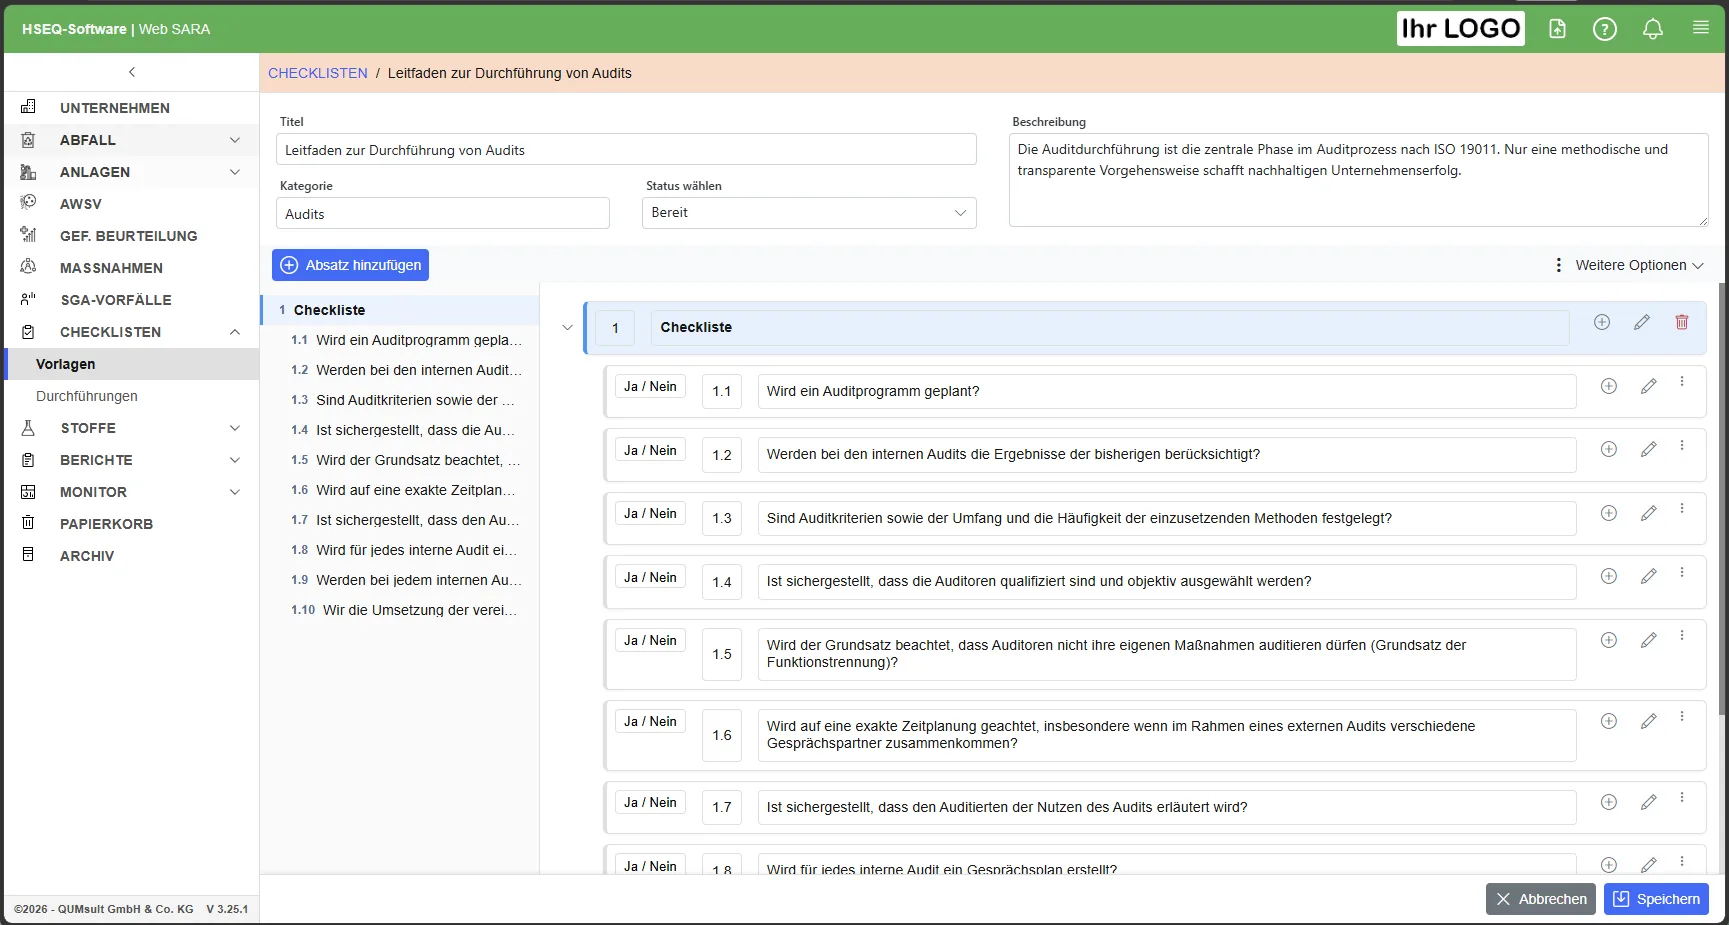Open more options dots for question 1.5

pos(1682,636)
